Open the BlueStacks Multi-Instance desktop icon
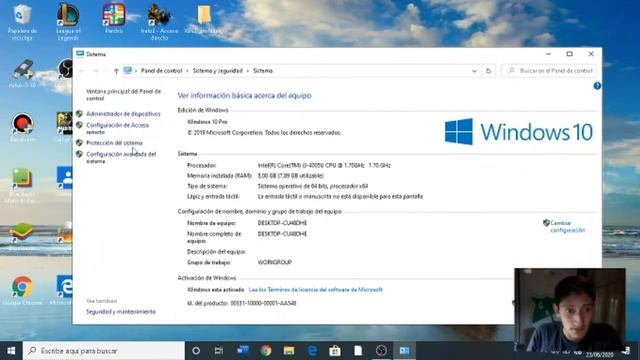Viewport: 640px width, 360px height. pyautogui.click(x=22, y=185)
